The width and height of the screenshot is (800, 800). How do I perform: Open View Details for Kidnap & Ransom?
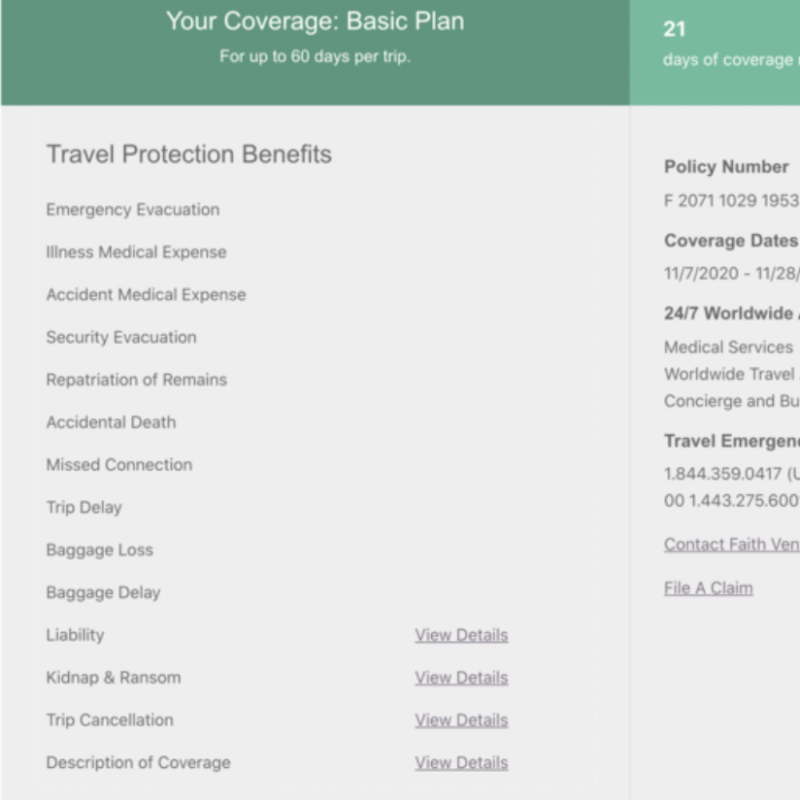tap(461, 678)
